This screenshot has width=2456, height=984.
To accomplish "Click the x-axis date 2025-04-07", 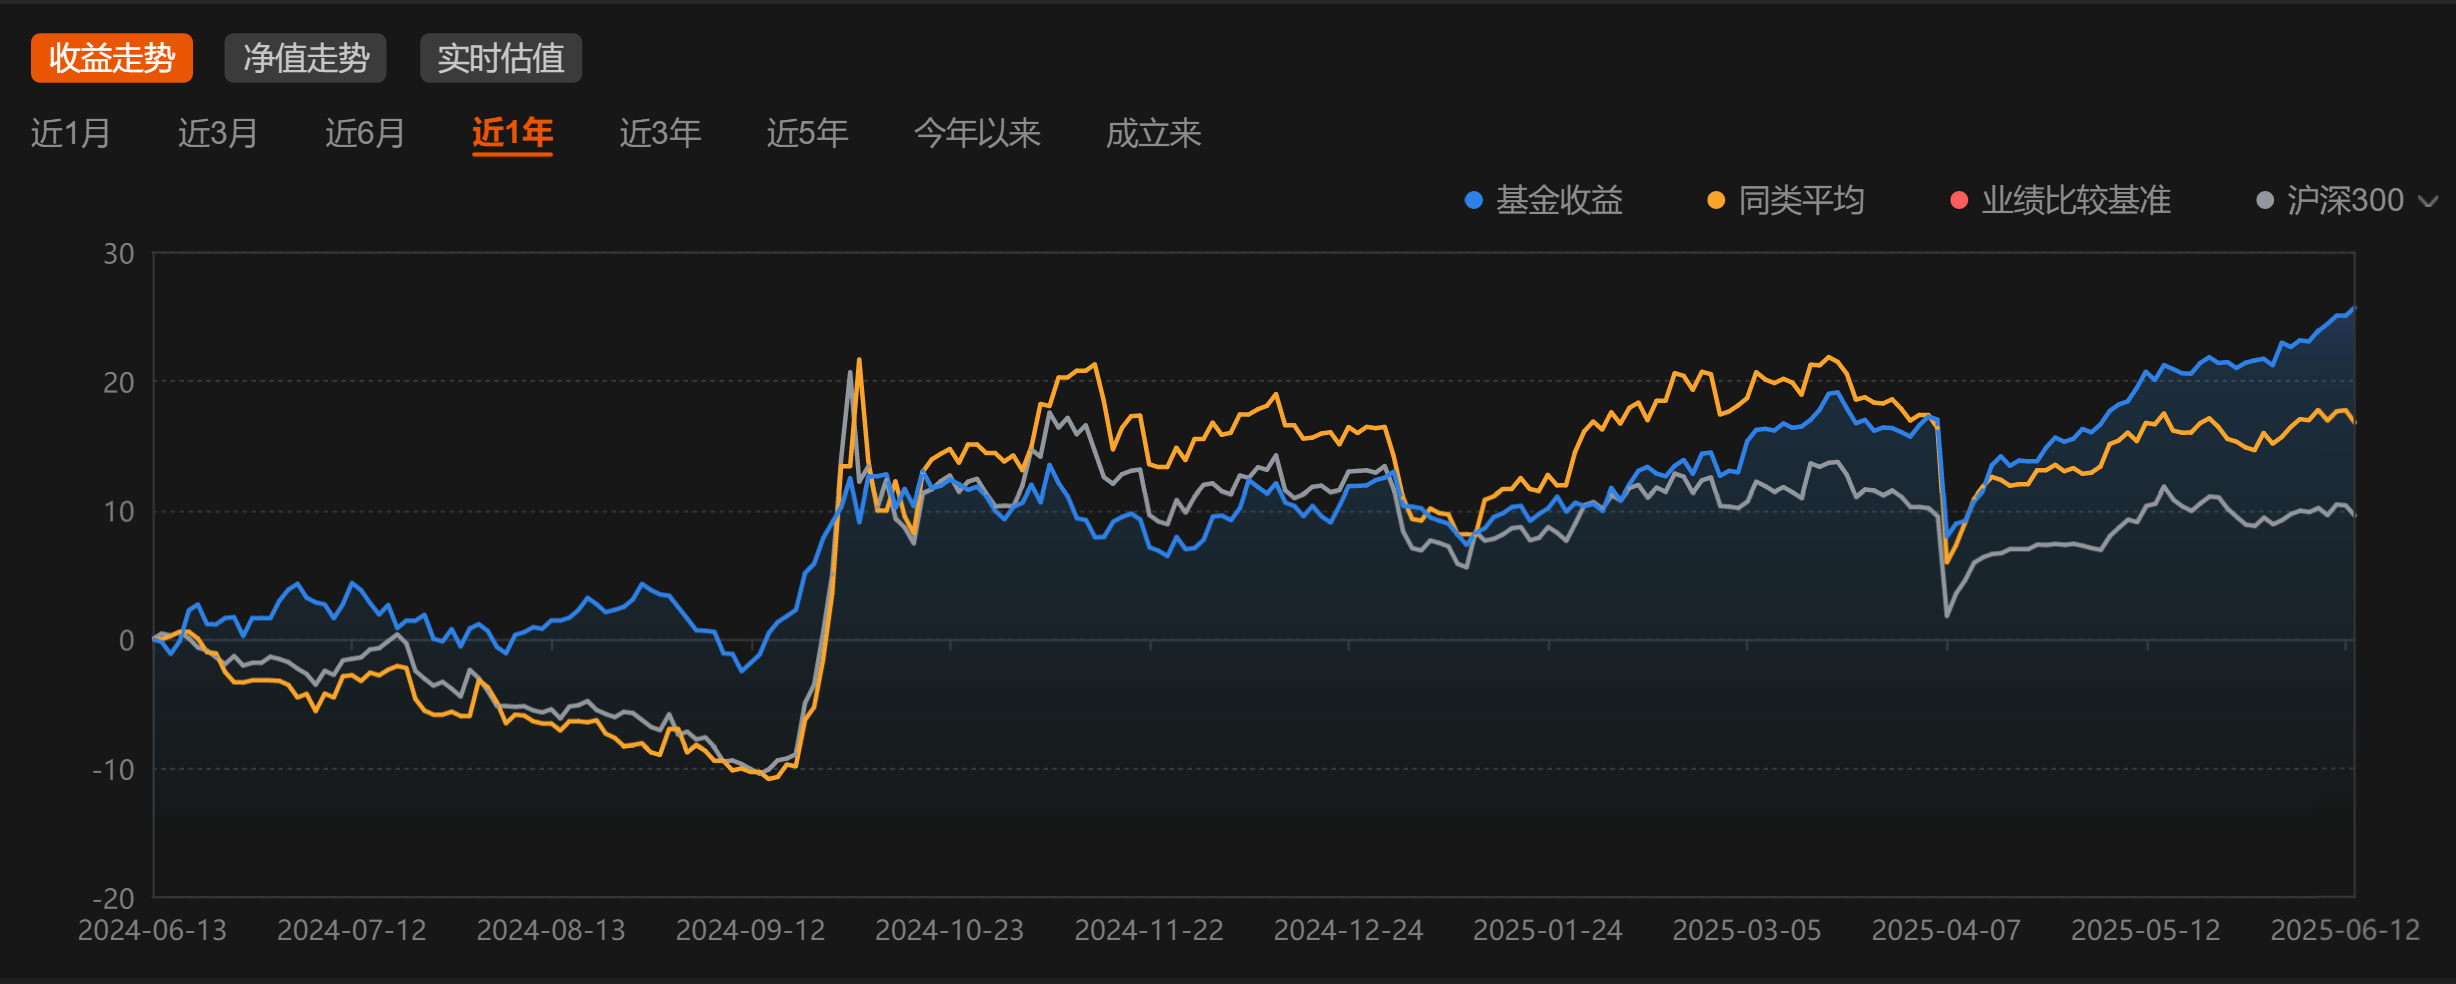I will click(x=1946, y=930).
